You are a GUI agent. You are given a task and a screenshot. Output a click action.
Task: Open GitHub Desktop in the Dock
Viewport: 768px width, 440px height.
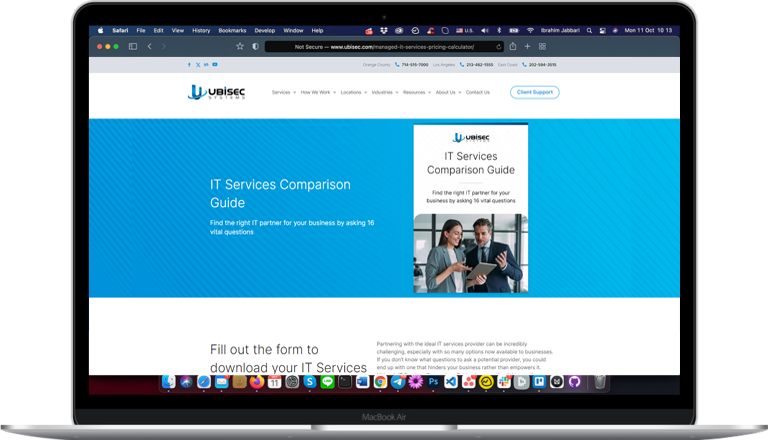pyautogui.click(x=574, y=382)
